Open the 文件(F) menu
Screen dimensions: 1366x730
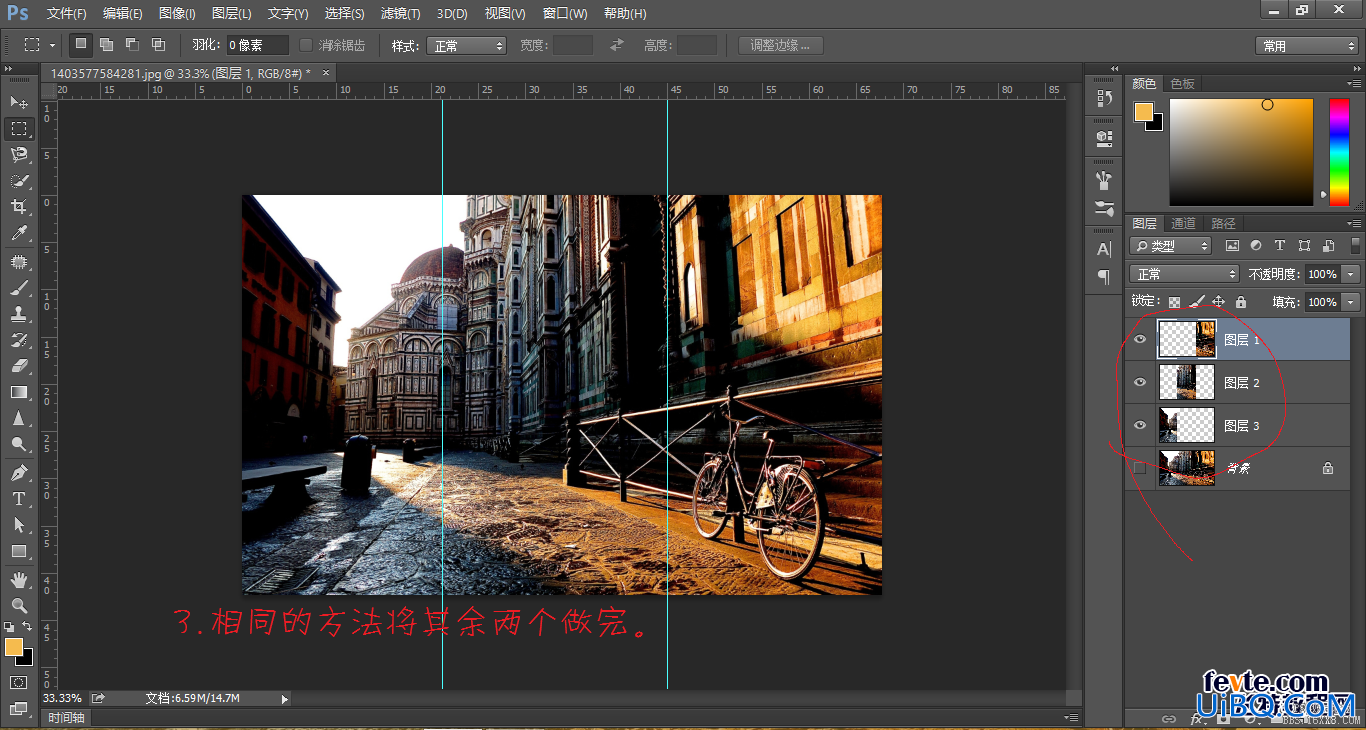coord(67,13)
